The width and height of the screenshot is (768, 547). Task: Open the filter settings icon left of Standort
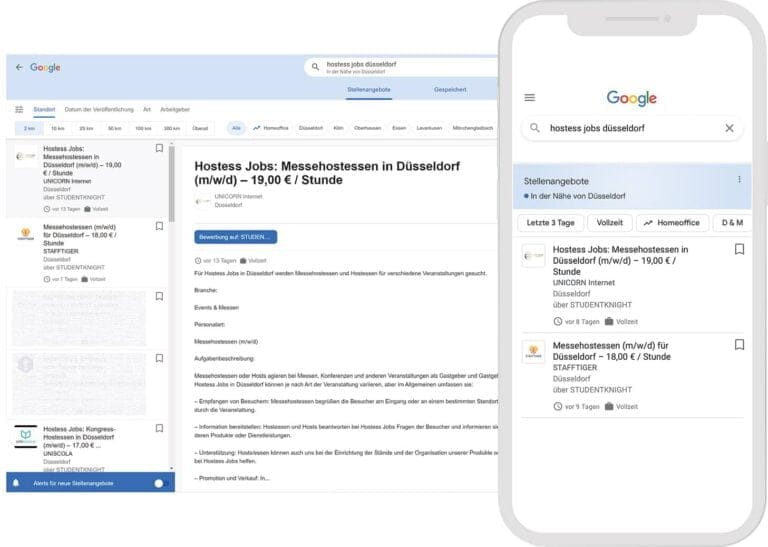[x=19, y=109]
